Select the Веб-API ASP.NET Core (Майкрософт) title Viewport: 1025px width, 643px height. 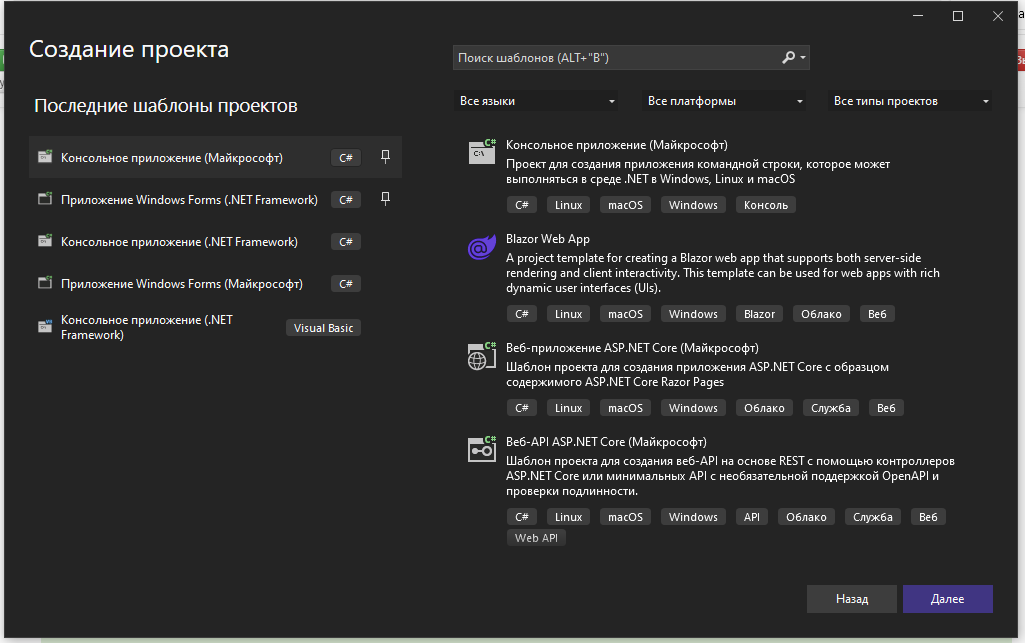(x=606, y=442)
